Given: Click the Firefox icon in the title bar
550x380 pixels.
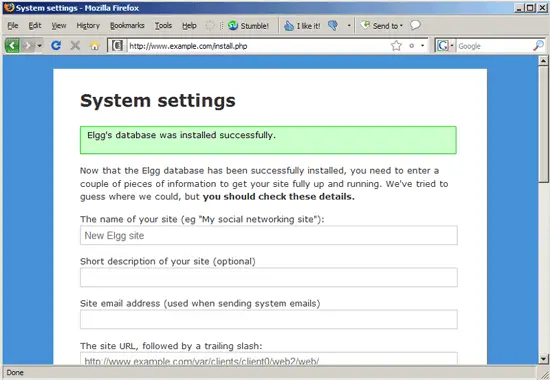Looking at the screenshot, I should 9,7.
